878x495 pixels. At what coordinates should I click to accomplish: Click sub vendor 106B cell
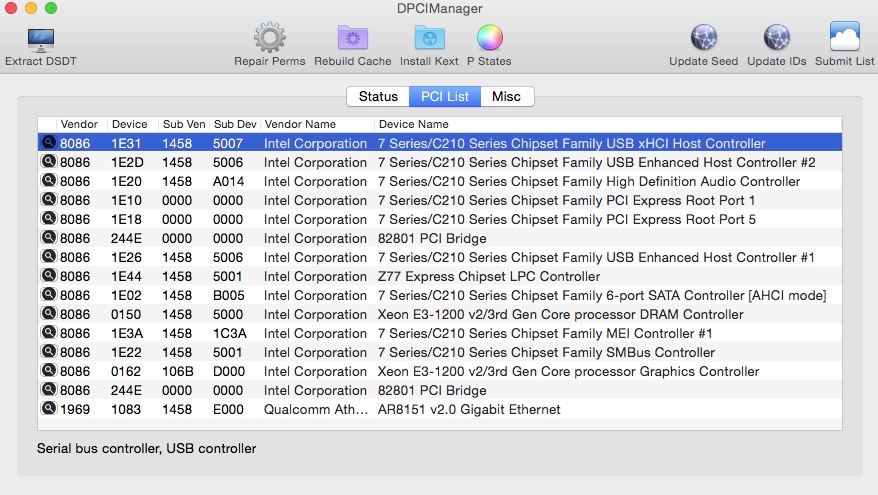[178, 372]
